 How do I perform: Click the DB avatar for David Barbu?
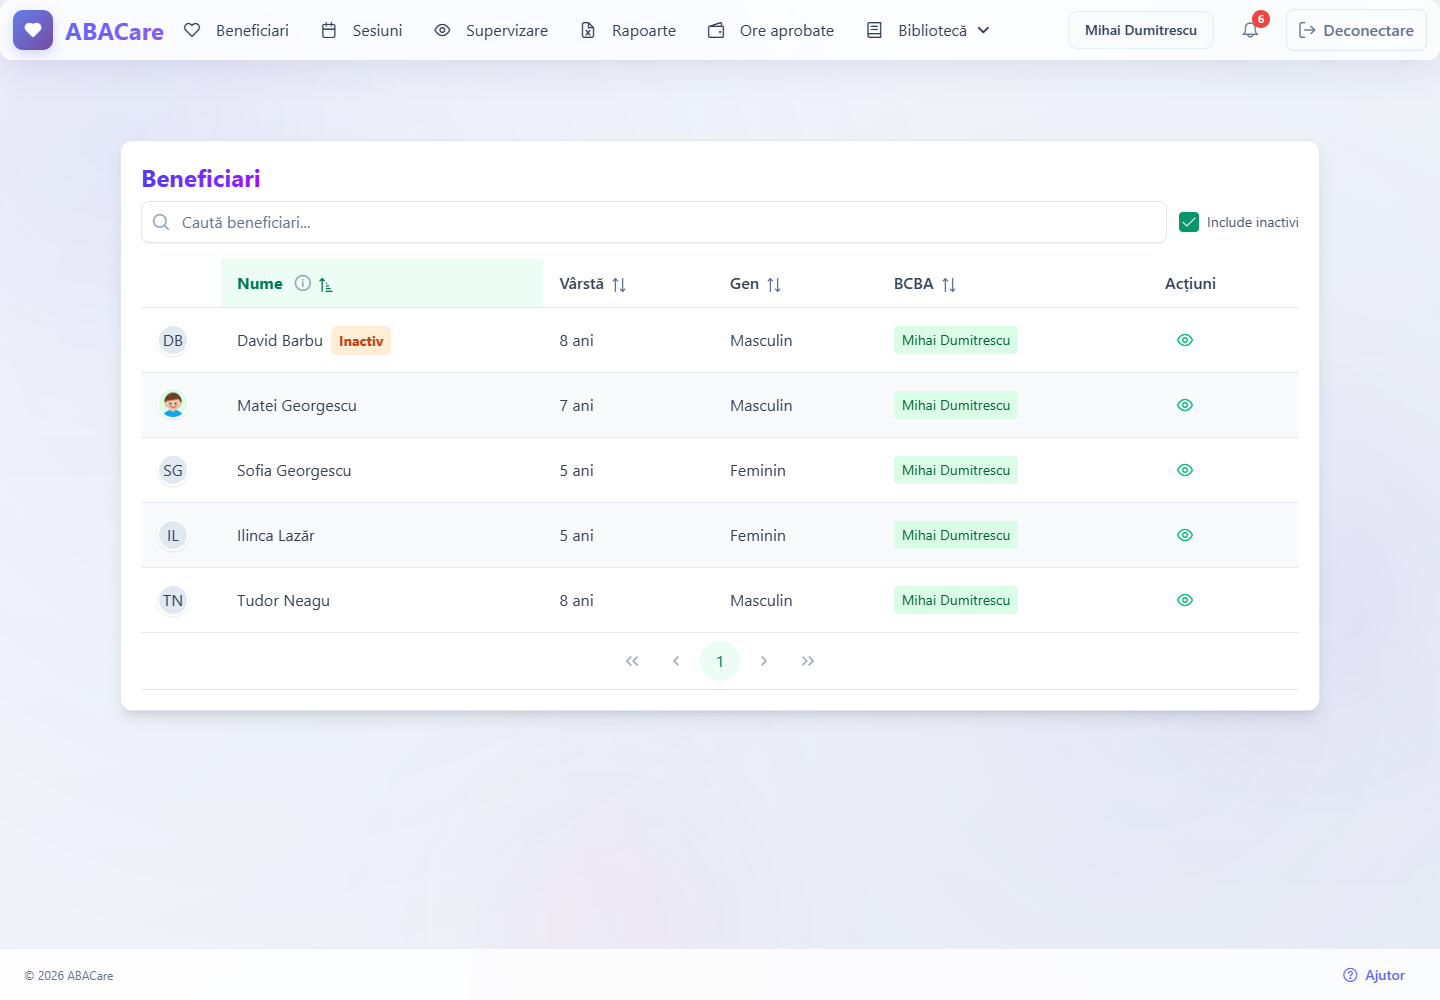(x=173, y=340)
